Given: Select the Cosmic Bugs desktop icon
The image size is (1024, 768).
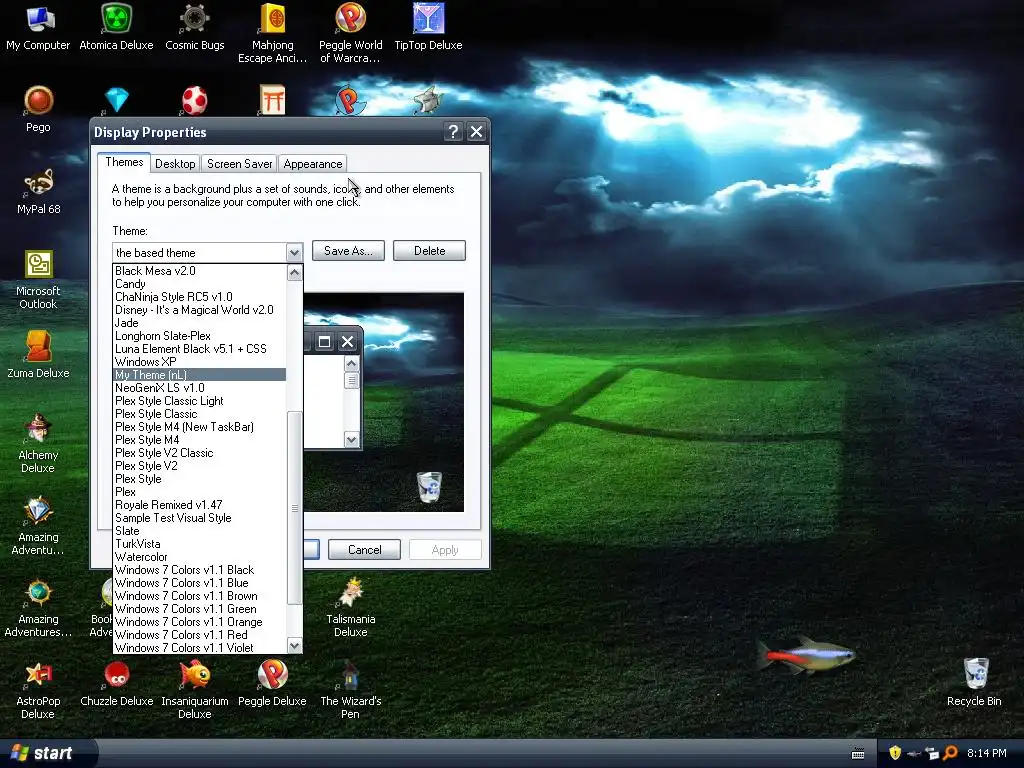Looking at the screenshot, I should [x=195, y=27].
